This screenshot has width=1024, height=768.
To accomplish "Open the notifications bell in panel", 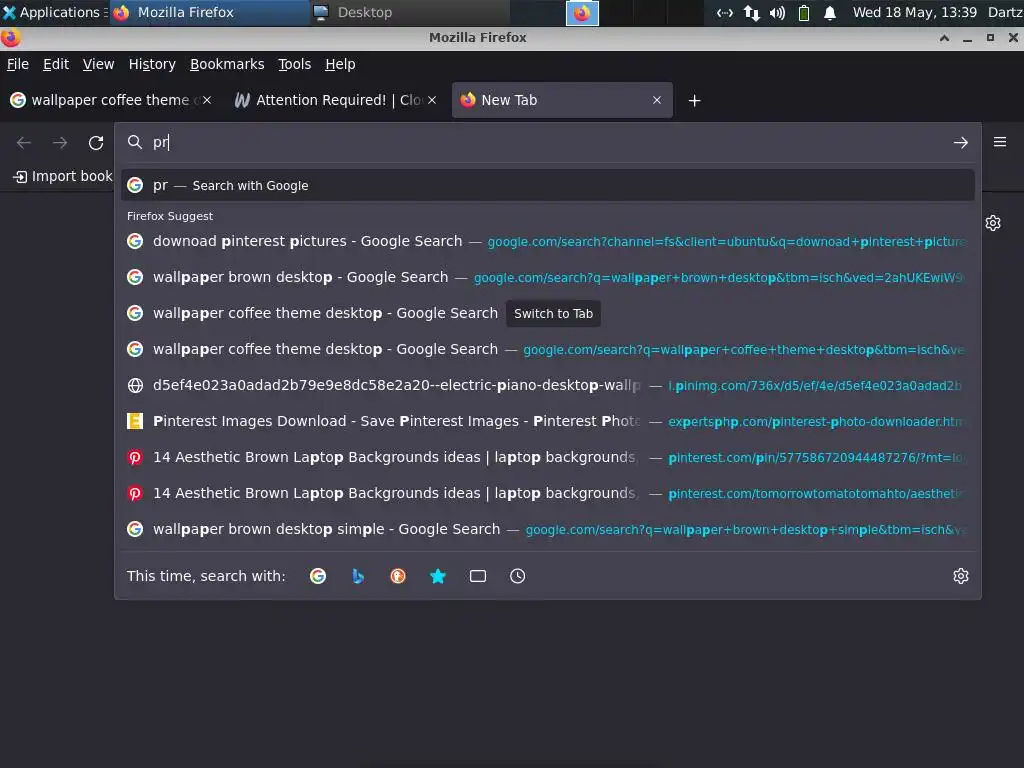I will pos(829,13).
